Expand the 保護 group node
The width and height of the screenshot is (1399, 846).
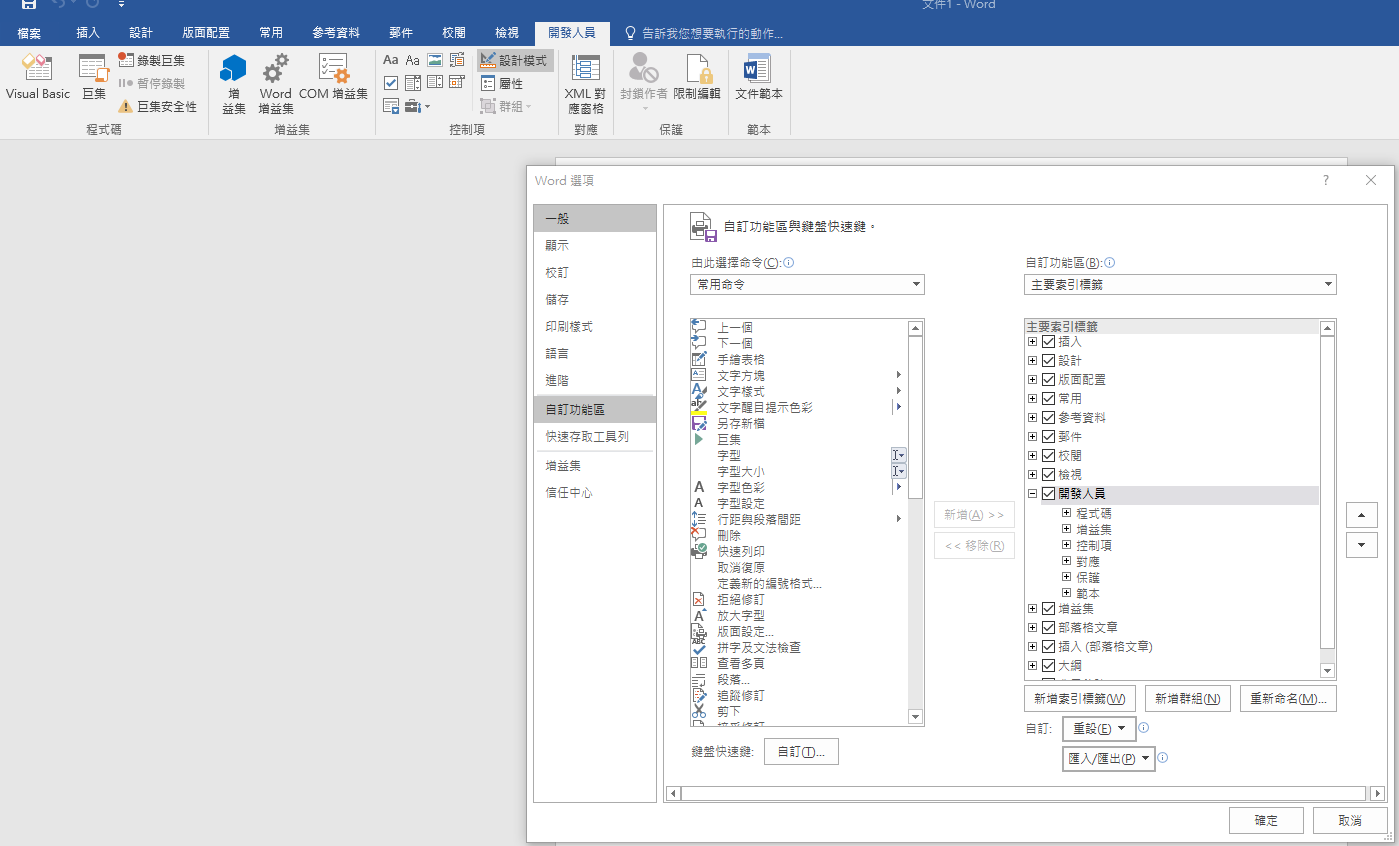click(x=1067, y=577)
